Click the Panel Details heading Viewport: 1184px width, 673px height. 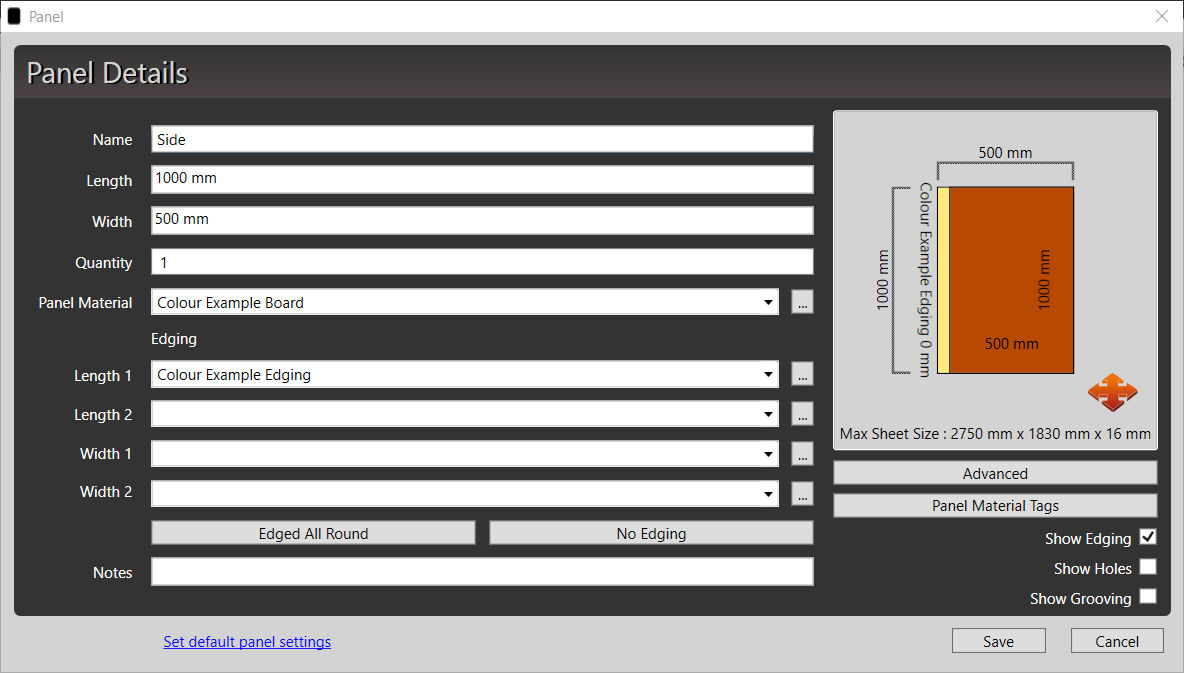point(107,73)
